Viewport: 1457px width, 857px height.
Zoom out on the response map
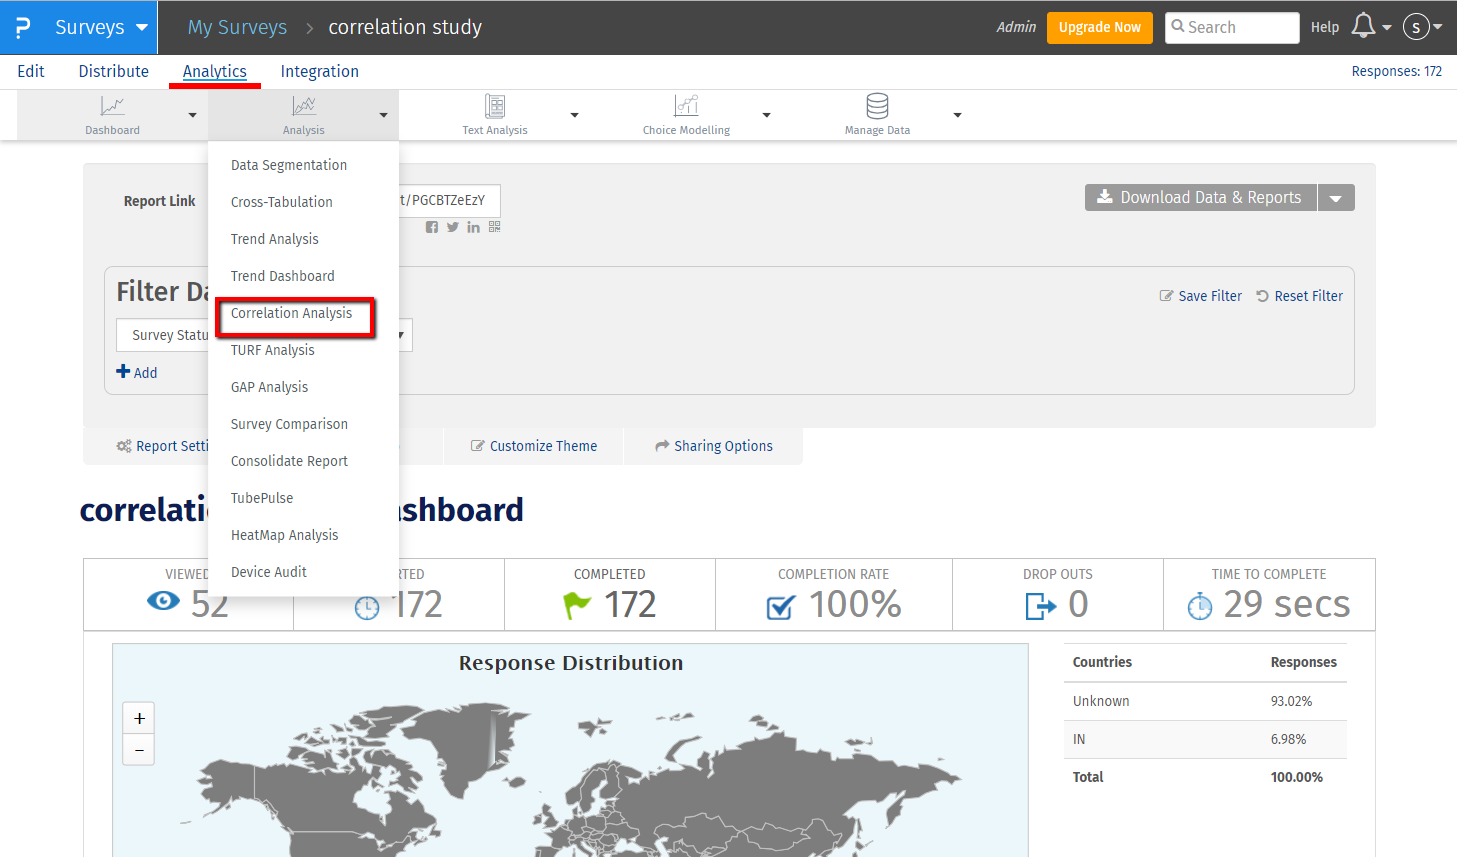tap(139, 750)
